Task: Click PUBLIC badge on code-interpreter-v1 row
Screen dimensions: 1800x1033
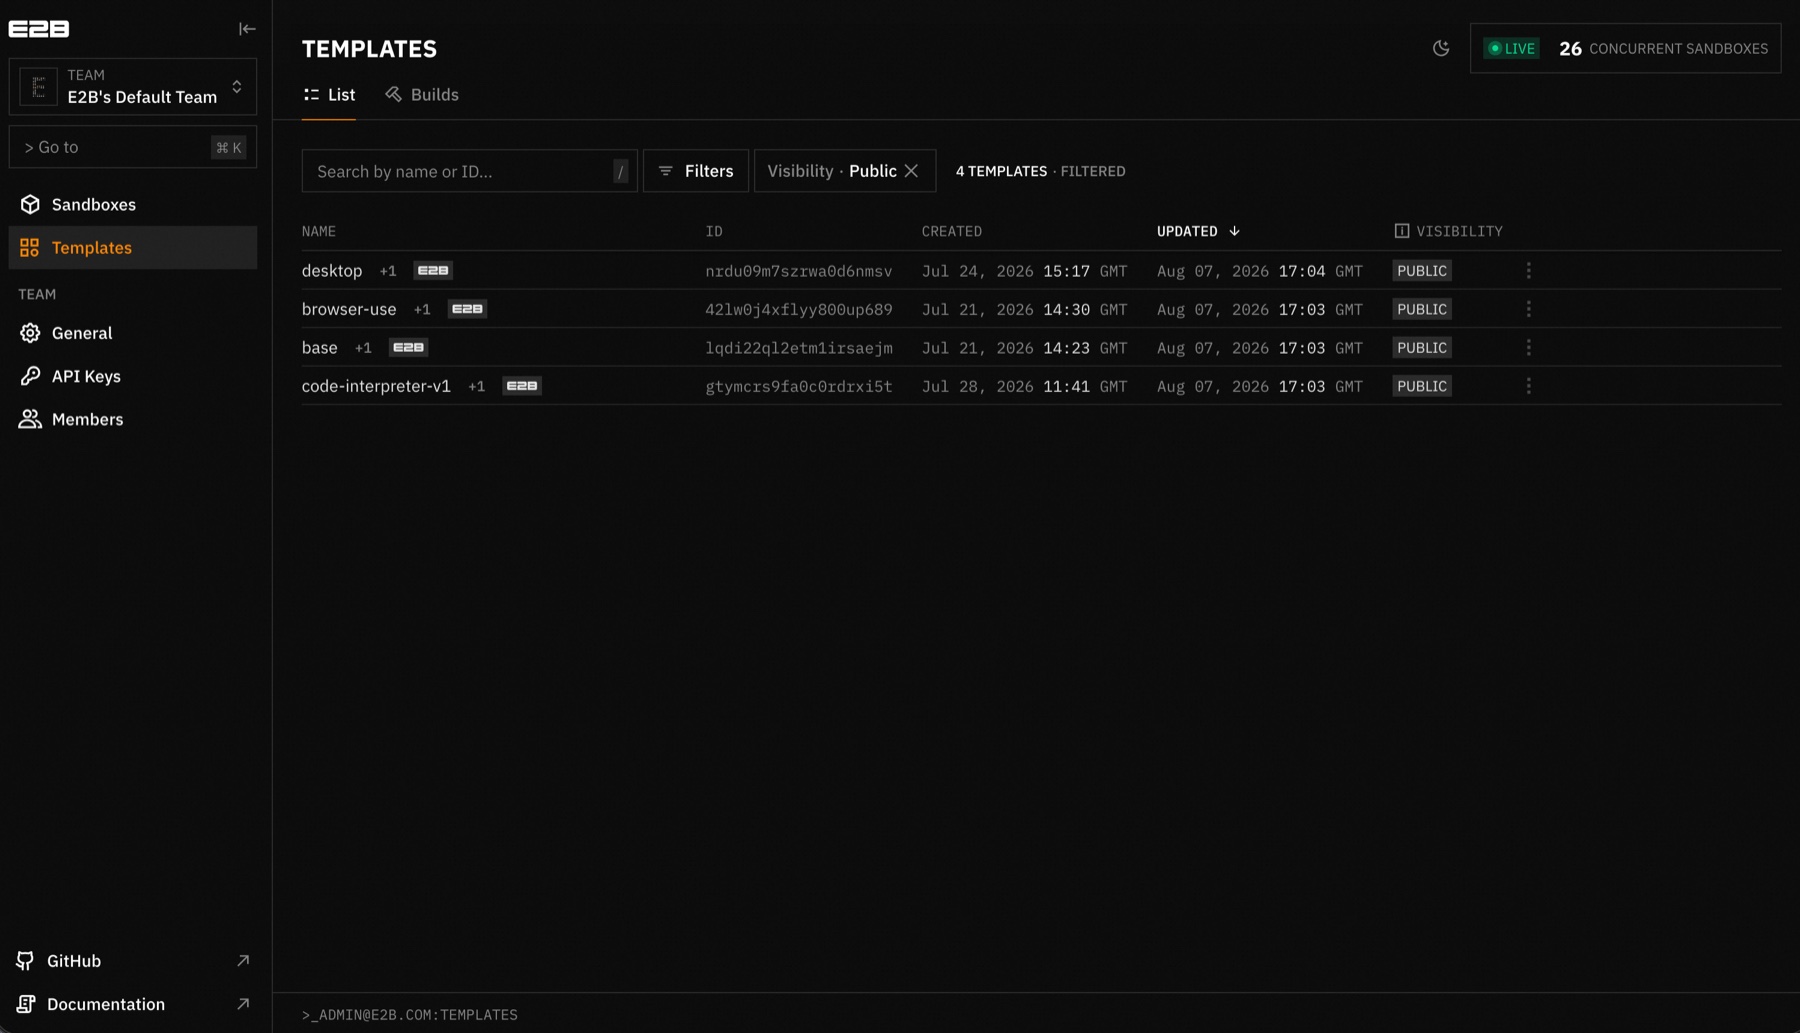Action: coord(1422,386)
